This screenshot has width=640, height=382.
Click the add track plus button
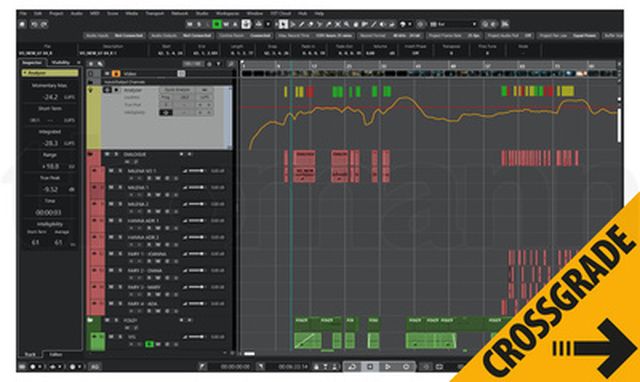pos(91,64)
